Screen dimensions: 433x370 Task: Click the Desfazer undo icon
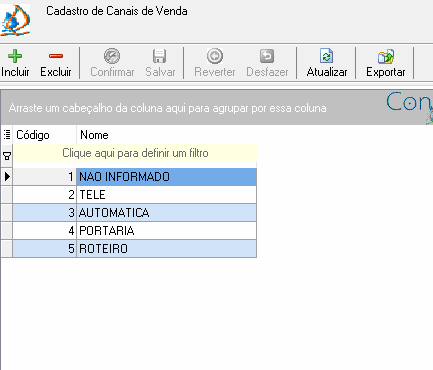click(x=267, y=56)
